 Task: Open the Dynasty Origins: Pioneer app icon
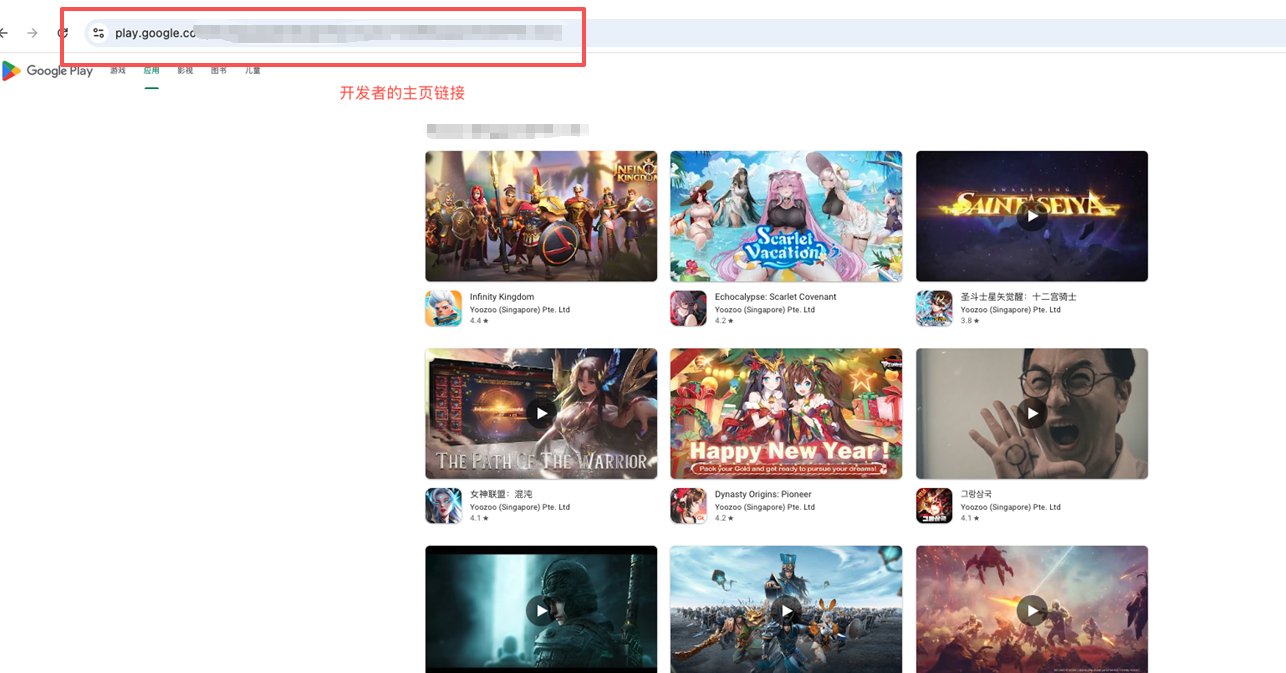tap(688, 505)
